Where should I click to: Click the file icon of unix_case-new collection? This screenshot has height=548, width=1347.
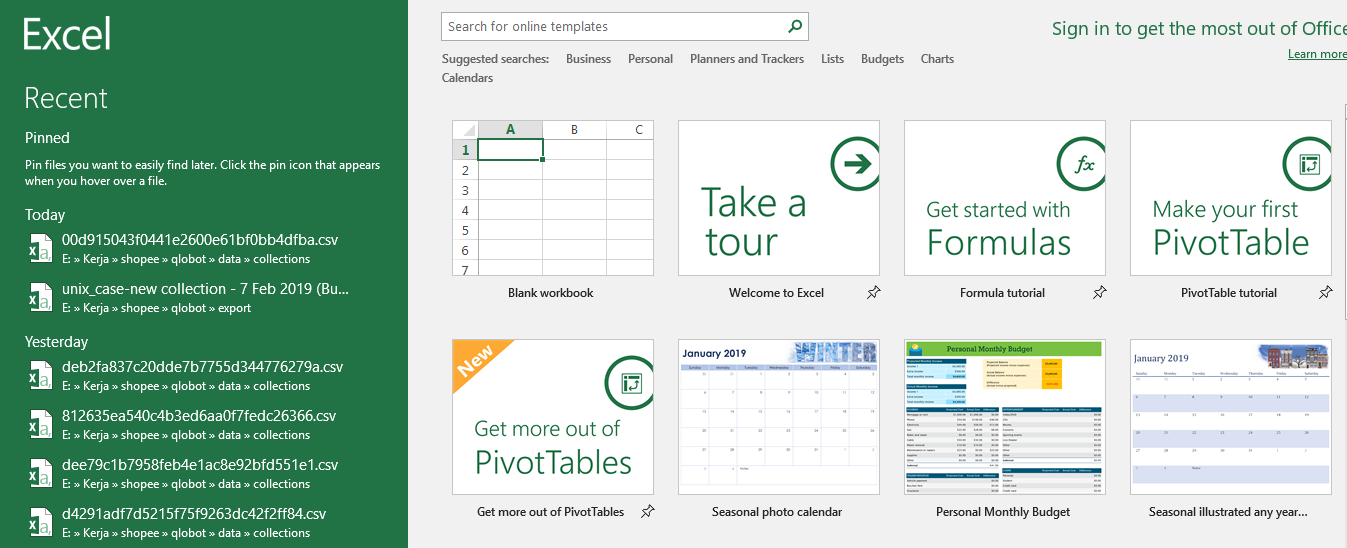(39, 298)
